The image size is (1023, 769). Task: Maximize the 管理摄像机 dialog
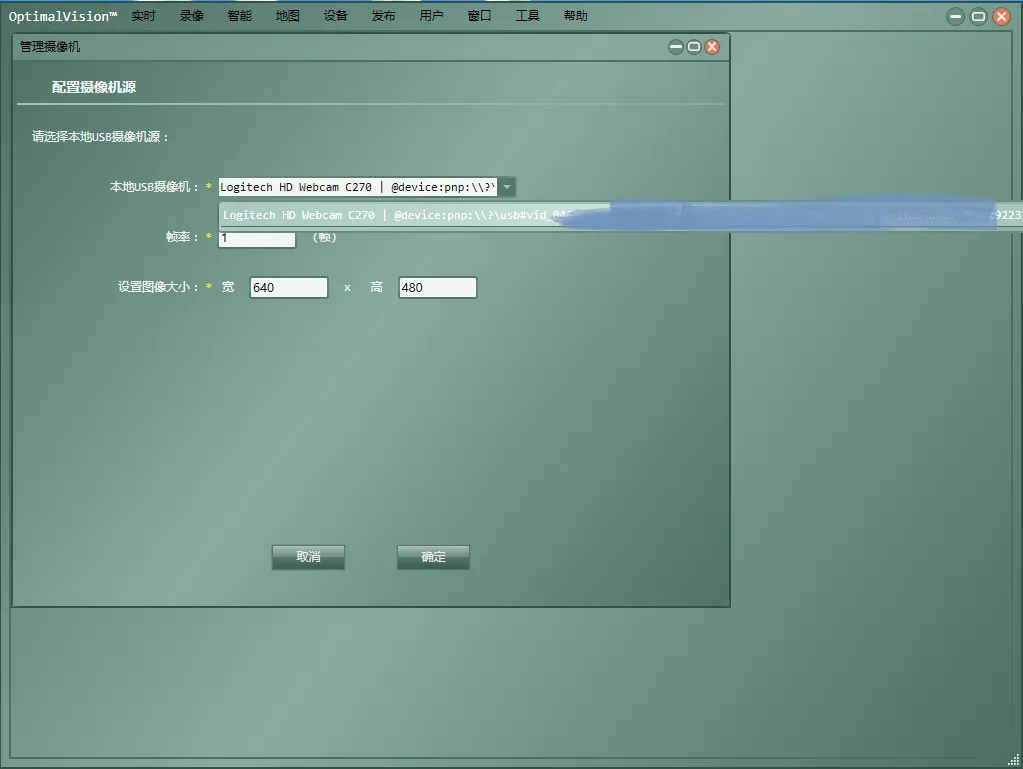[x=694, y=47]
